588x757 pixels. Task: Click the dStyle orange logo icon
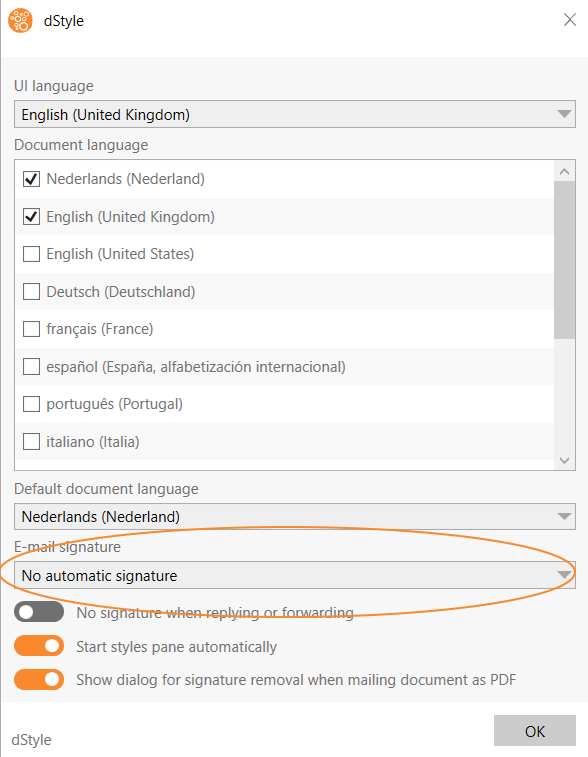pyautogui.click(x=20, y=21)
